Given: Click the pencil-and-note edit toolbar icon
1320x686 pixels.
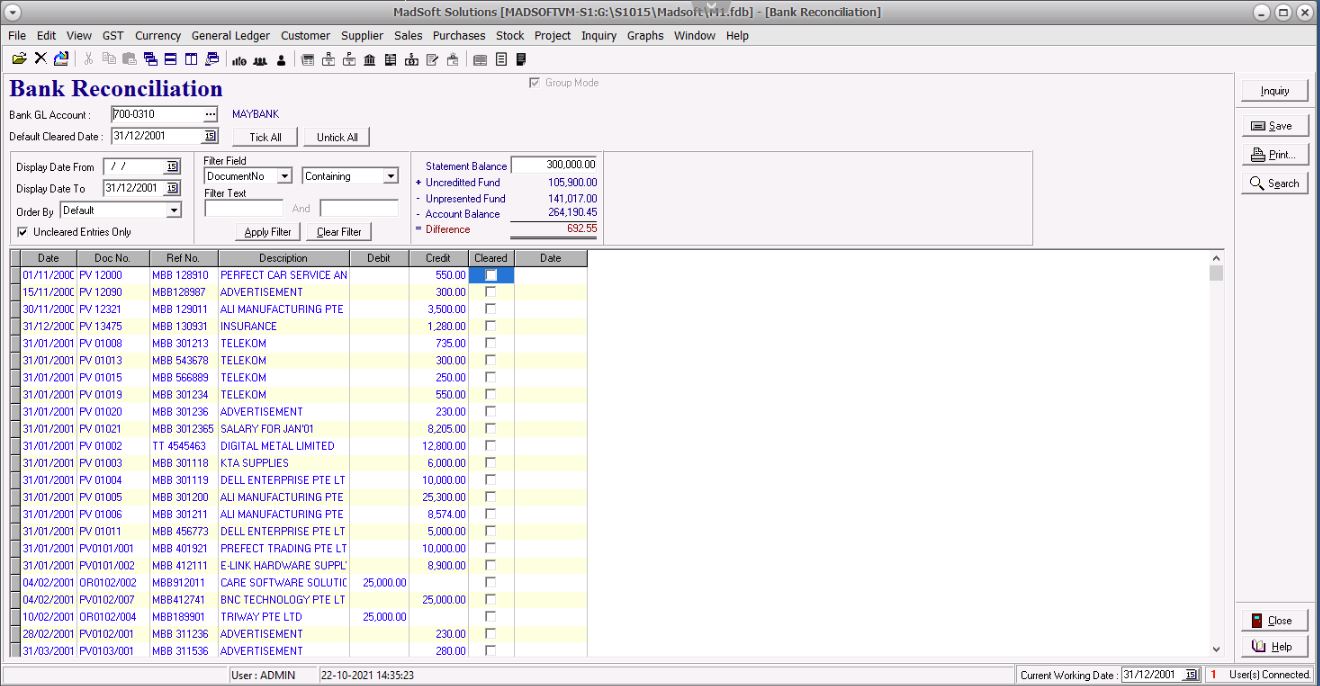Looking at the screenshot, I should tap(432, 59).
